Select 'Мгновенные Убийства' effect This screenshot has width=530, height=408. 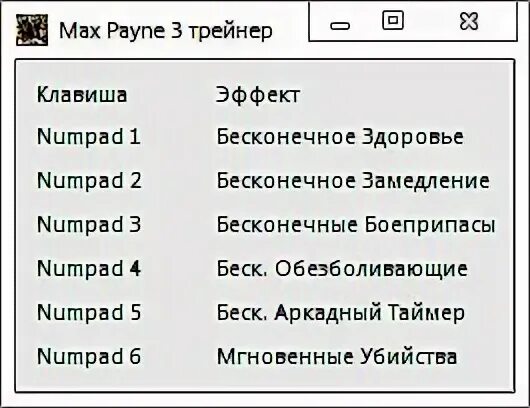[x=337, y=357]
